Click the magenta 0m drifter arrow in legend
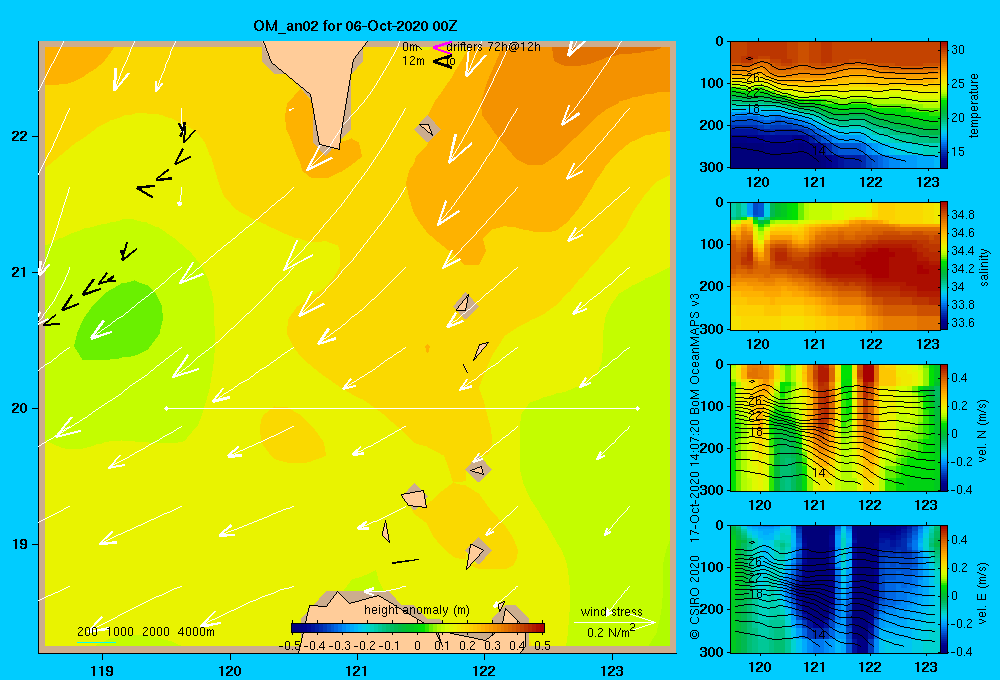 441,47
